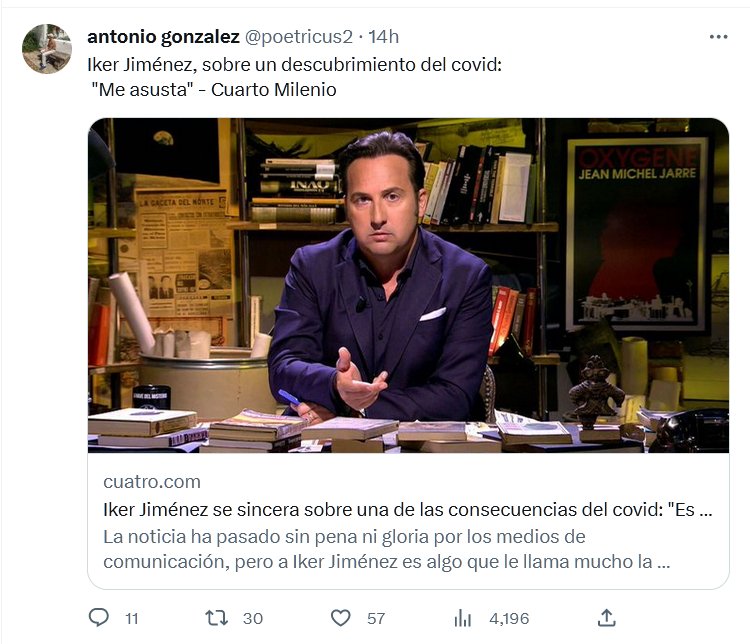
Task: Click card description starting "La noticia ha pasado"
Action: pyautogui.click(x=386, y=549)
